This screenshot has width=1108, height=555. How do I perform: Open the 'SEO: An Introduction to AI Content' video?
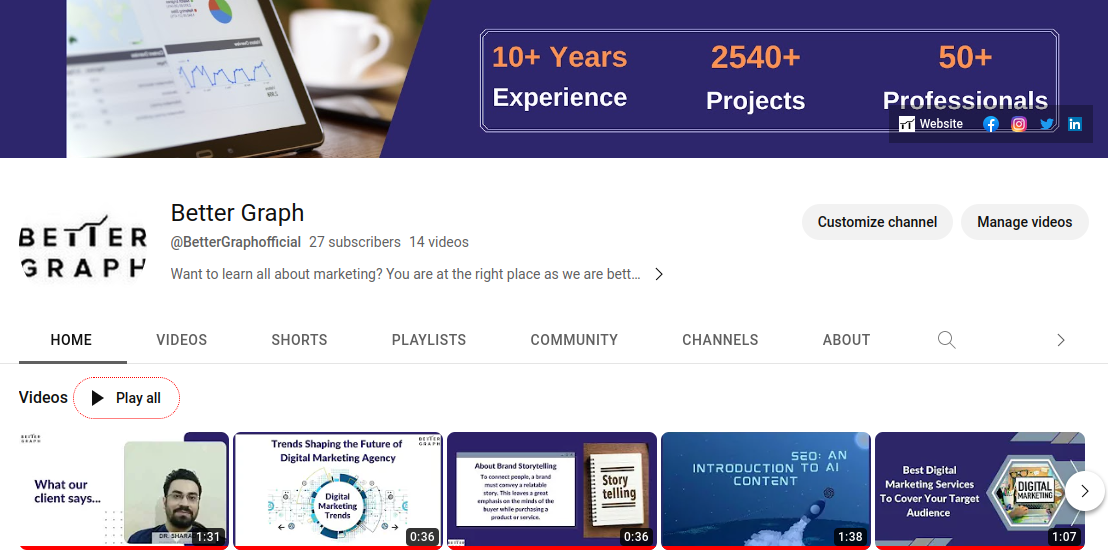(x=766, y=491)
